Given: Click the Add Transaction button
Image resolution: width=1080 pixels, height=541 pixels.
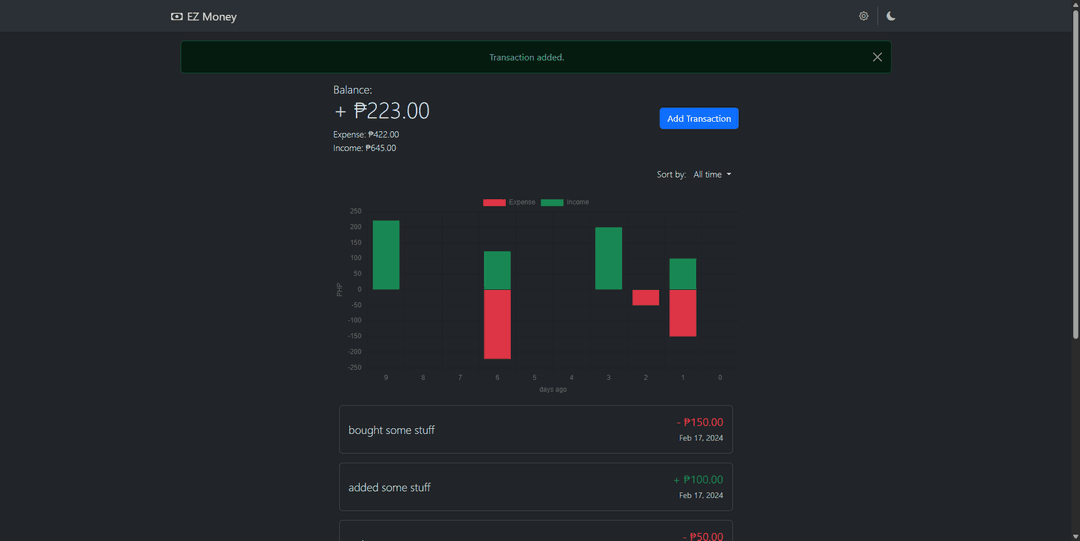Looking at the screenshot, I should tap(699, 119).
